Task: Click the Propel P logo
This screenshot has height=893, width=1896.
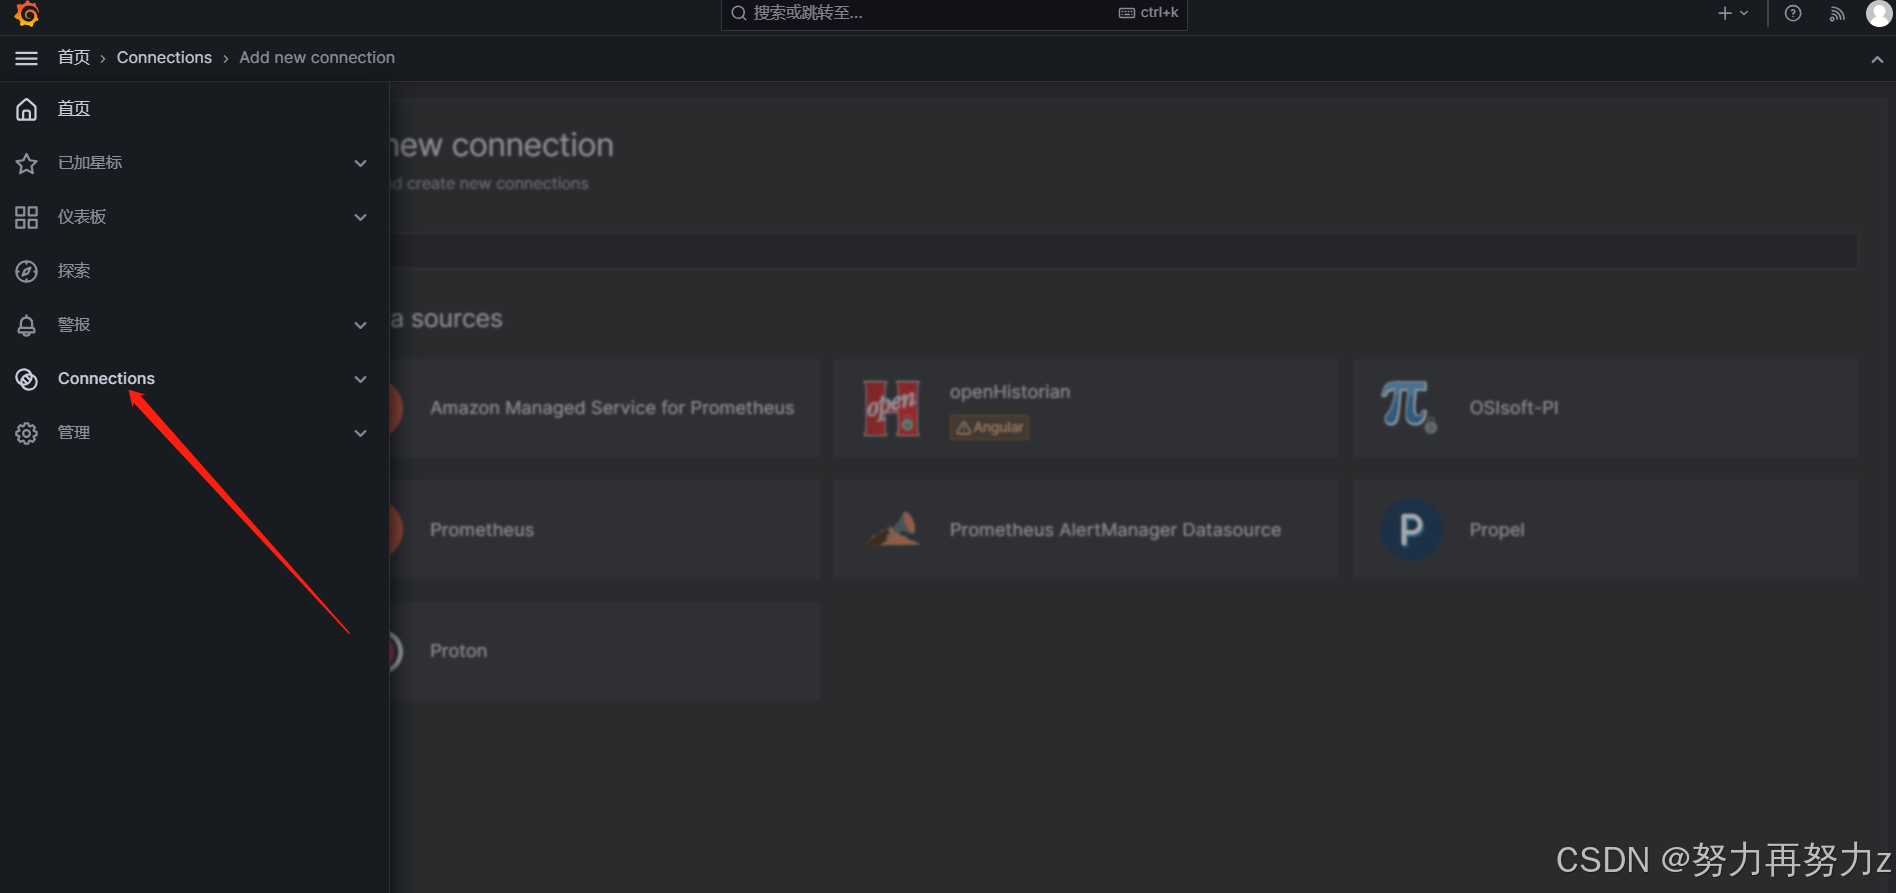Action: tap(1411, 529)
